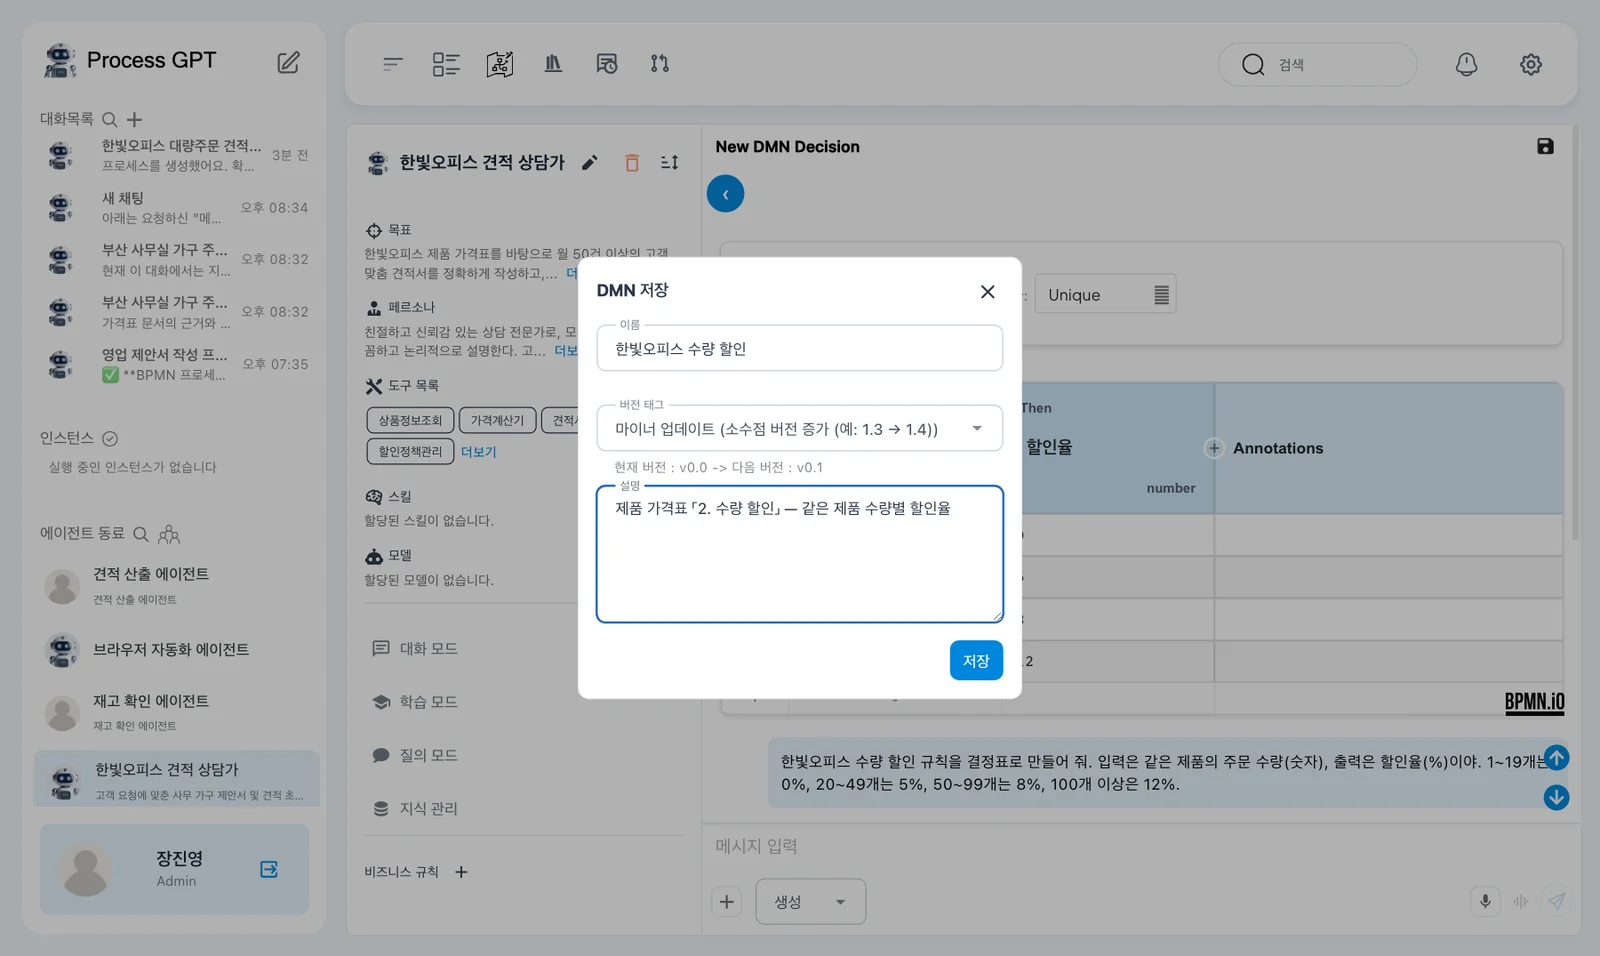Close the DMN 저장 dialog
This screenshot has width=1600, height=956.
point(988,291)
